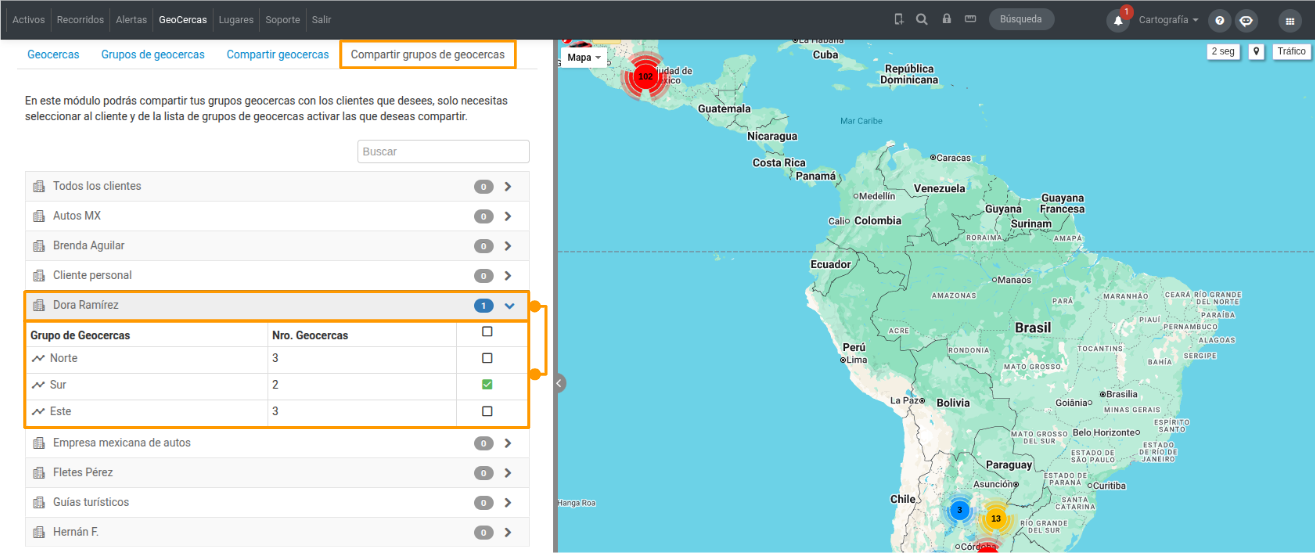Click the map pin marker button
1315x553 pixels.
click(x=1256, y=52)
